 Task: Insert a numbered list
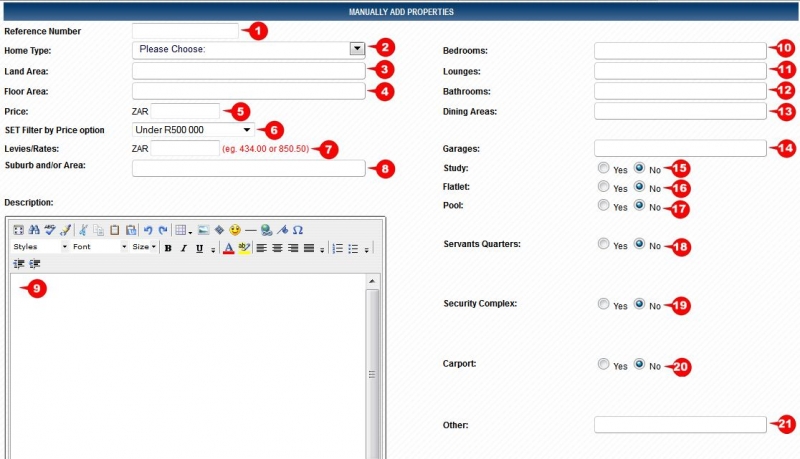click(337, 248)
